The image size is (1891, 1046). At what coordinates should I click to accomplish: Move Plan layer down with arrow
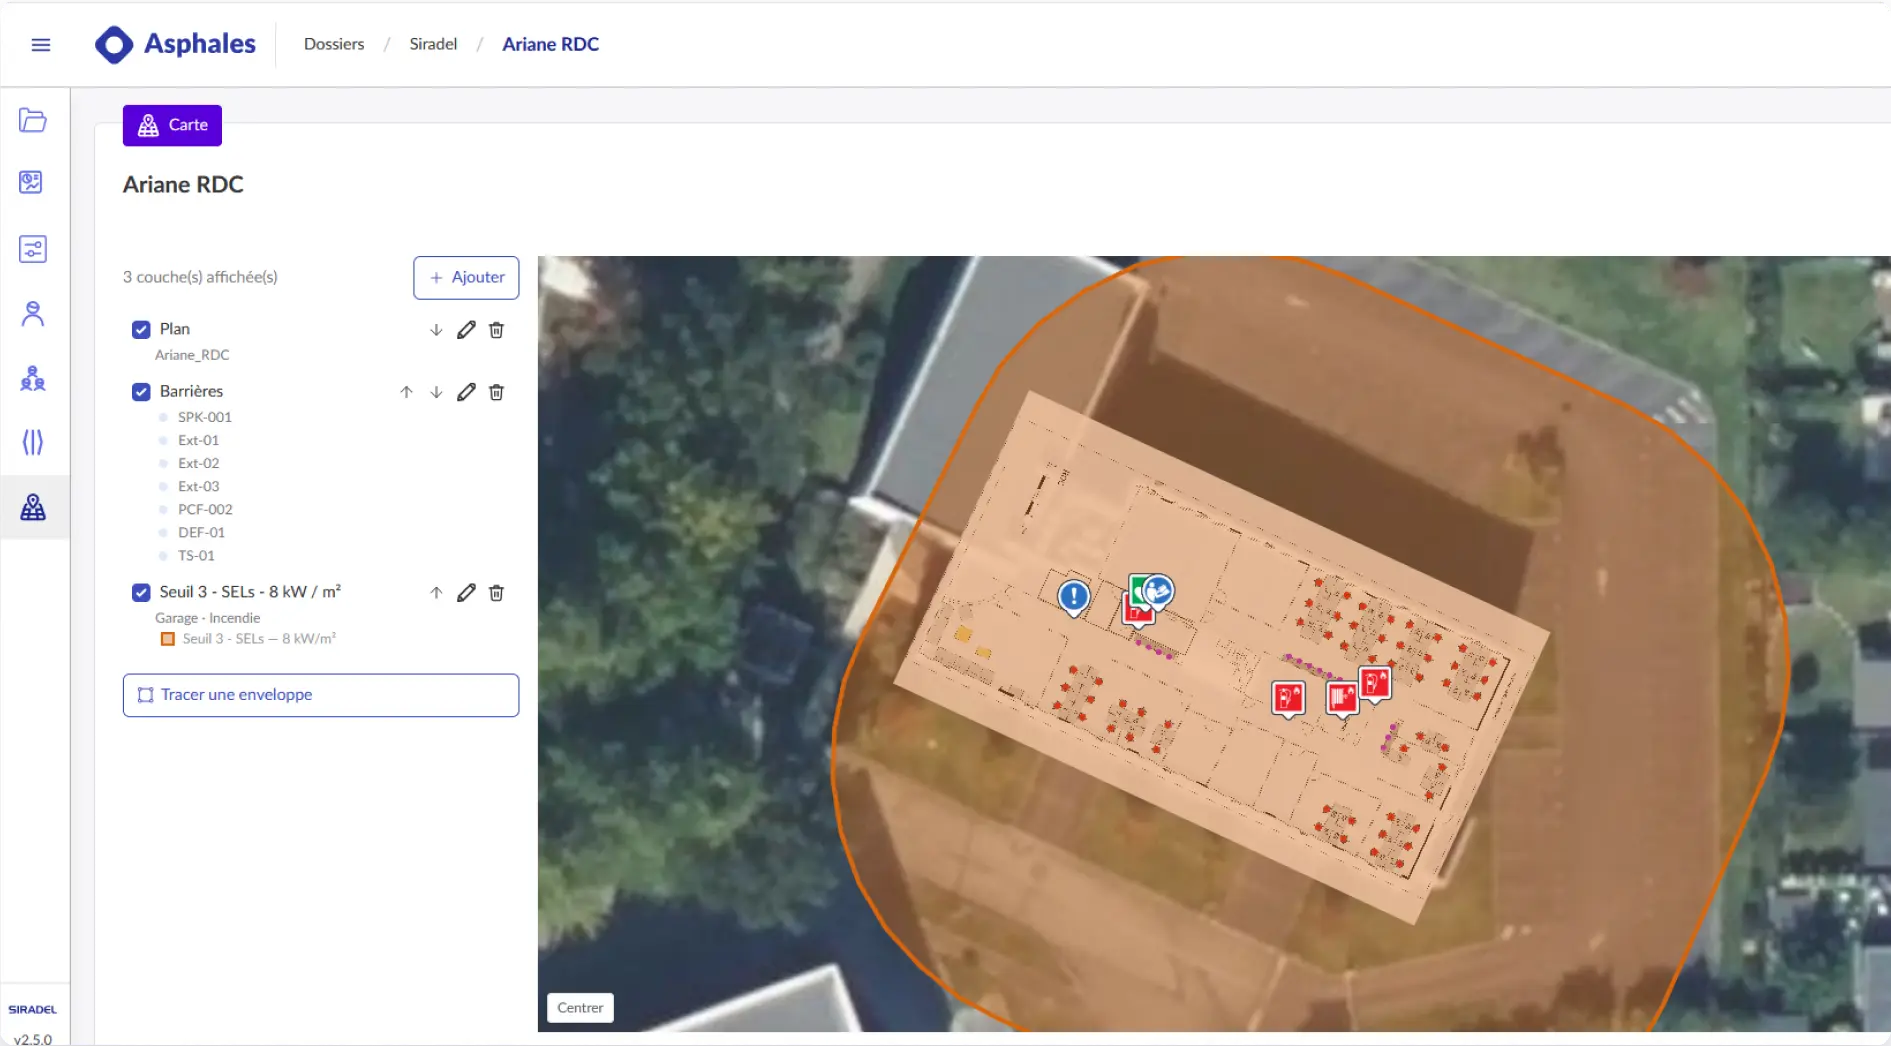point(436,330)
